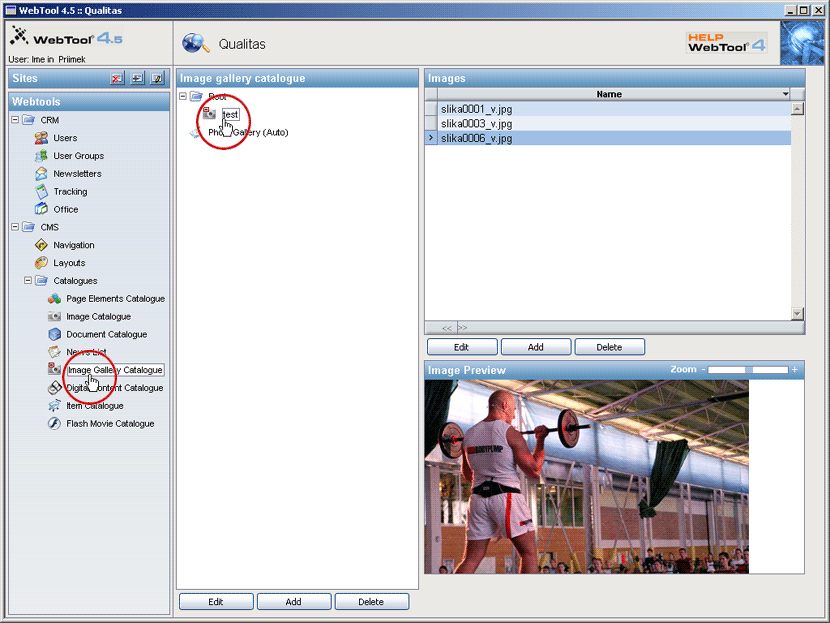Click the Users icon under CRM

(x=41, y=138)
